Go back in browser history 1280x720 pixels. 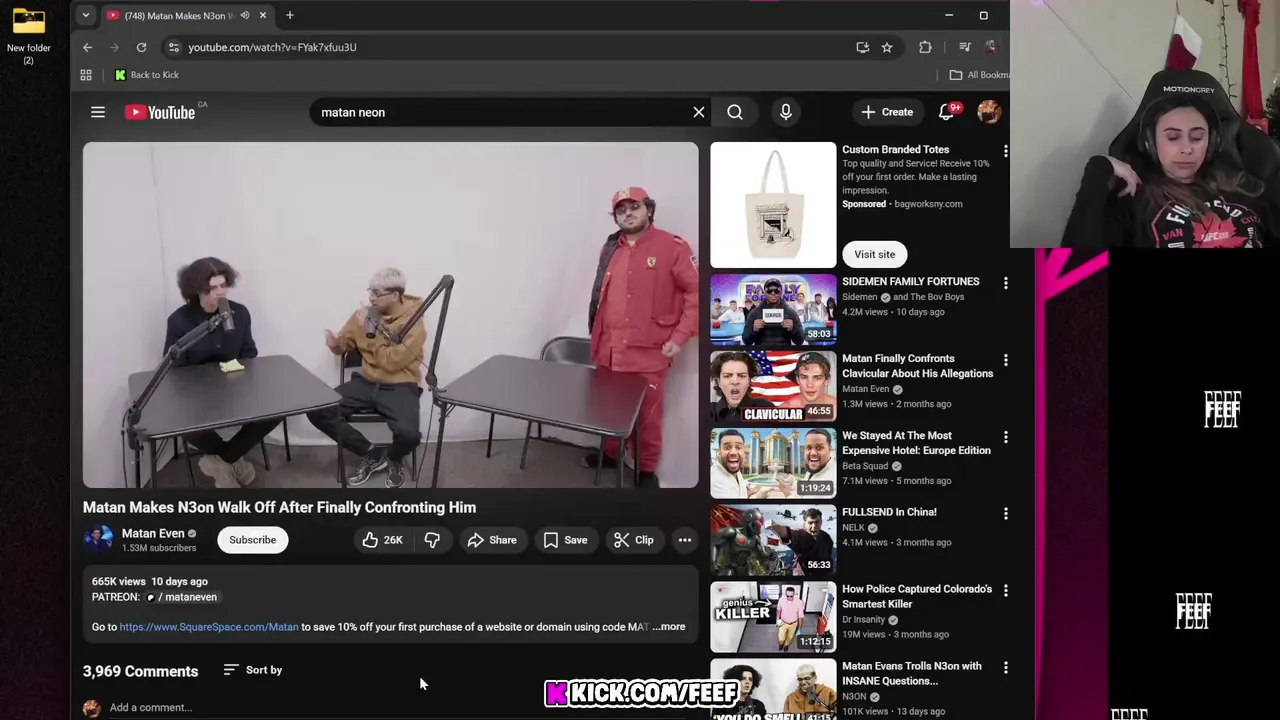[87, 47]
